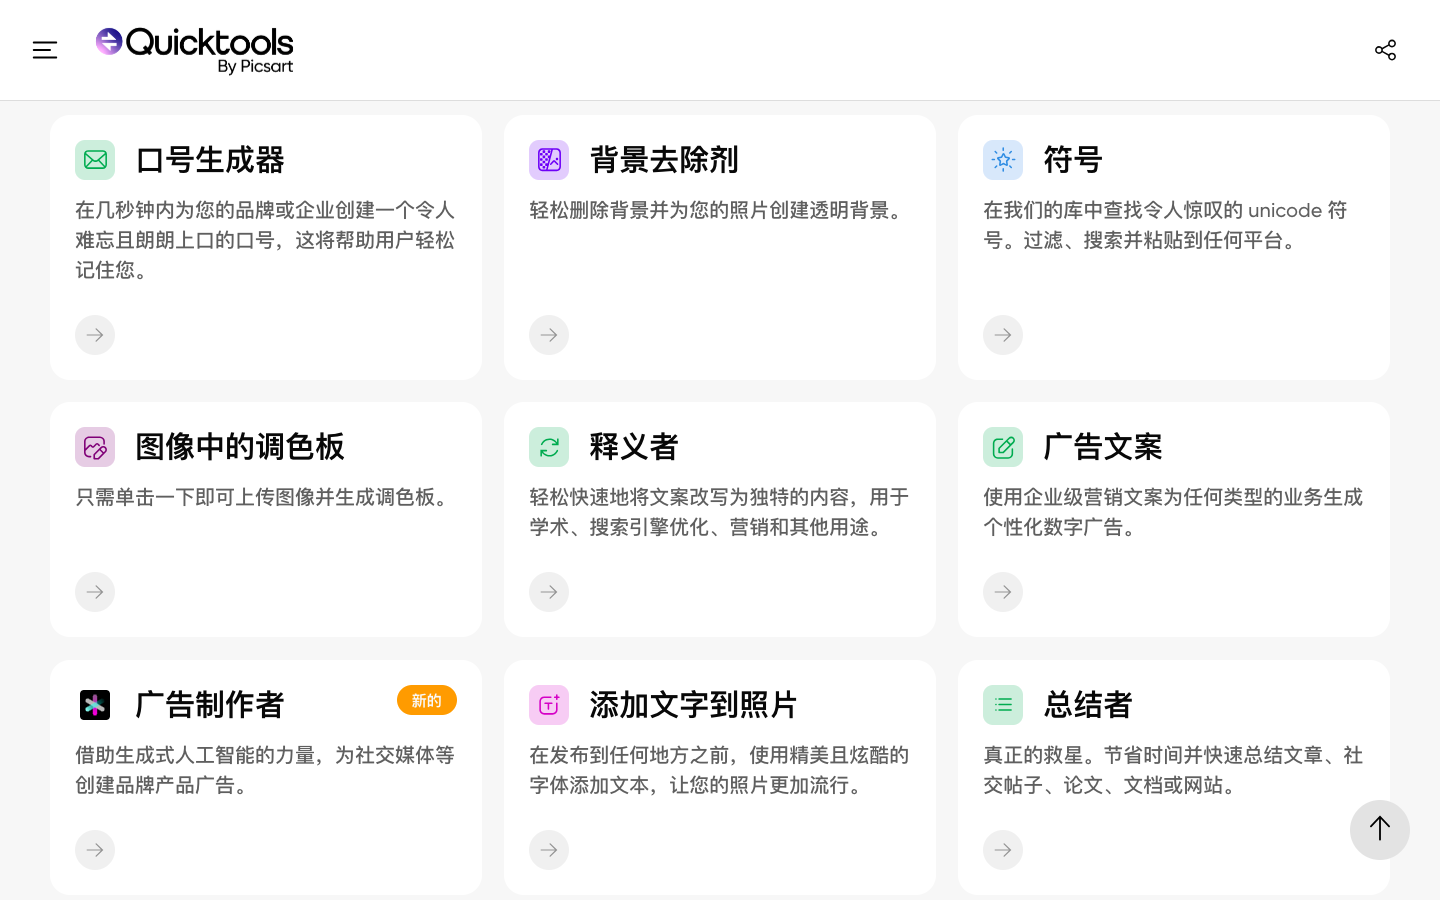This screenshot has height=900, width=1440.
Task: Click the 广告制作者 sparkle icon
Action: click(x=95, y=705)
